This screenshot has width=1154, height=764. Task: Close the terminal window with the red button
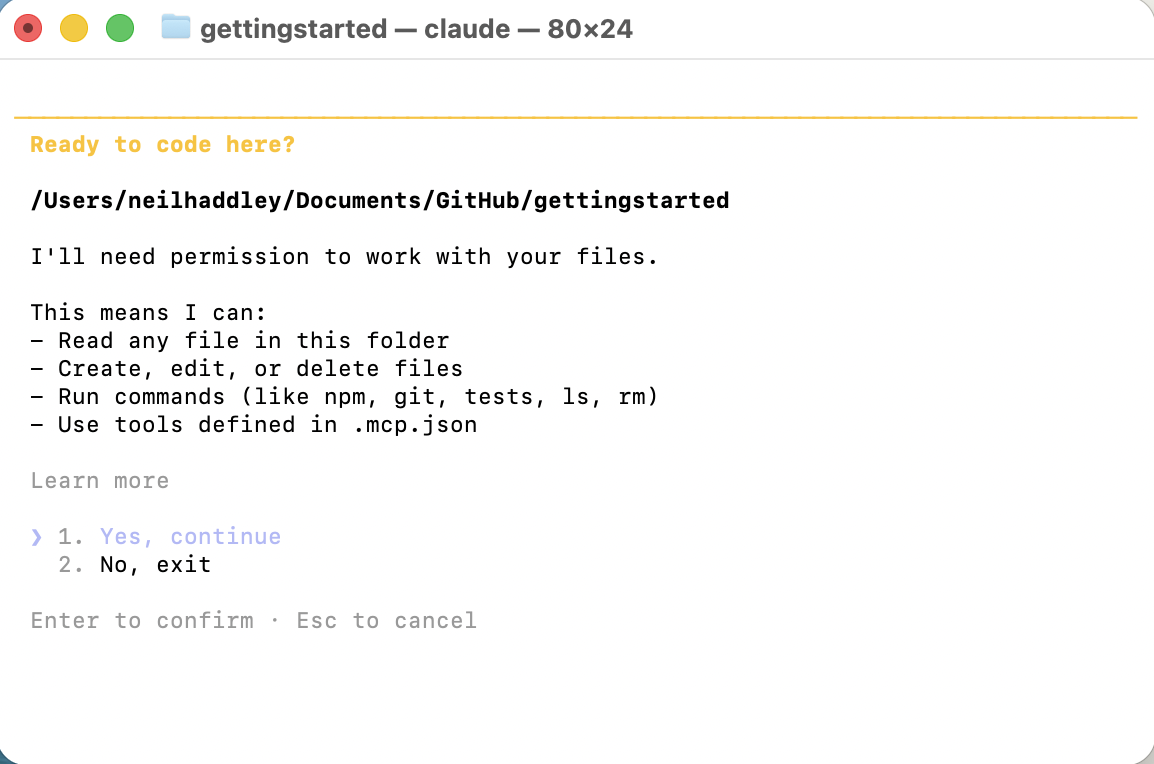click(x=28, y=28)
